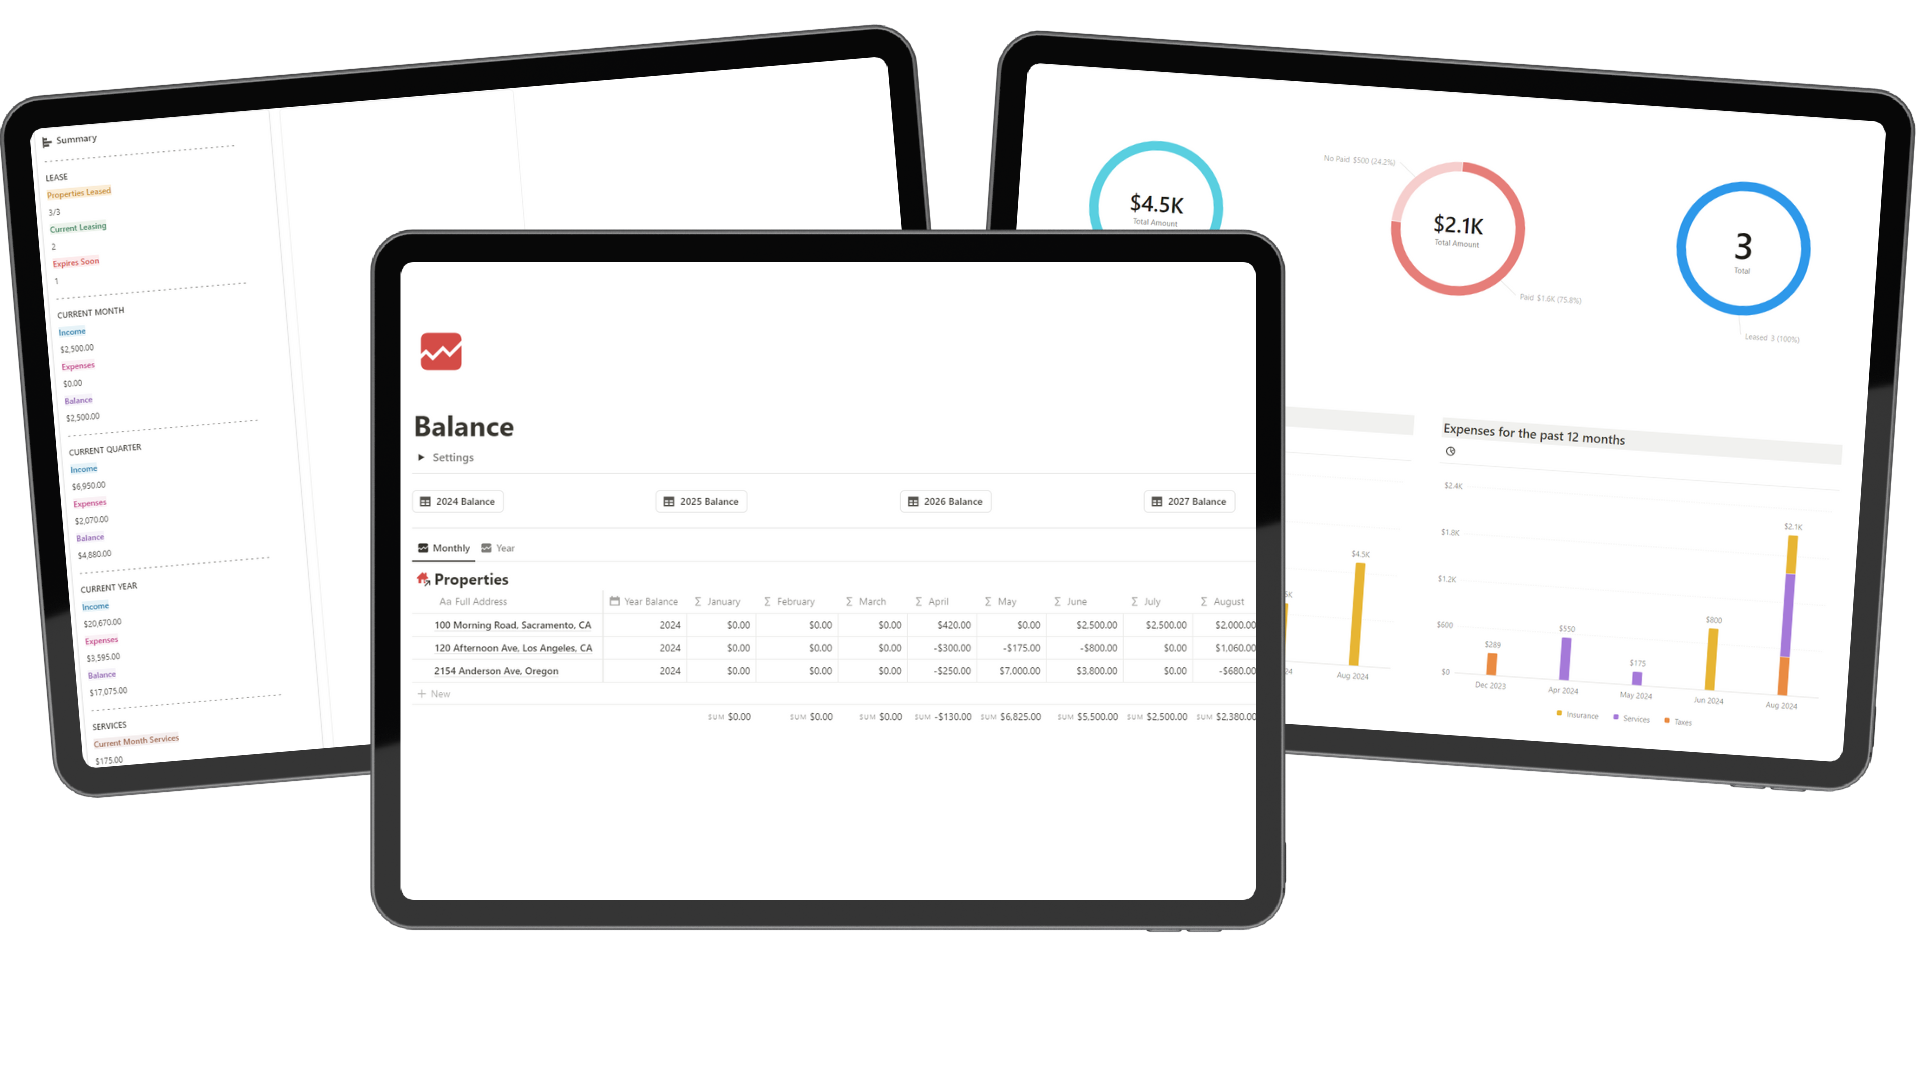
Task: Click the clock icon below Expenses chart
Action: pos(1452,451)
